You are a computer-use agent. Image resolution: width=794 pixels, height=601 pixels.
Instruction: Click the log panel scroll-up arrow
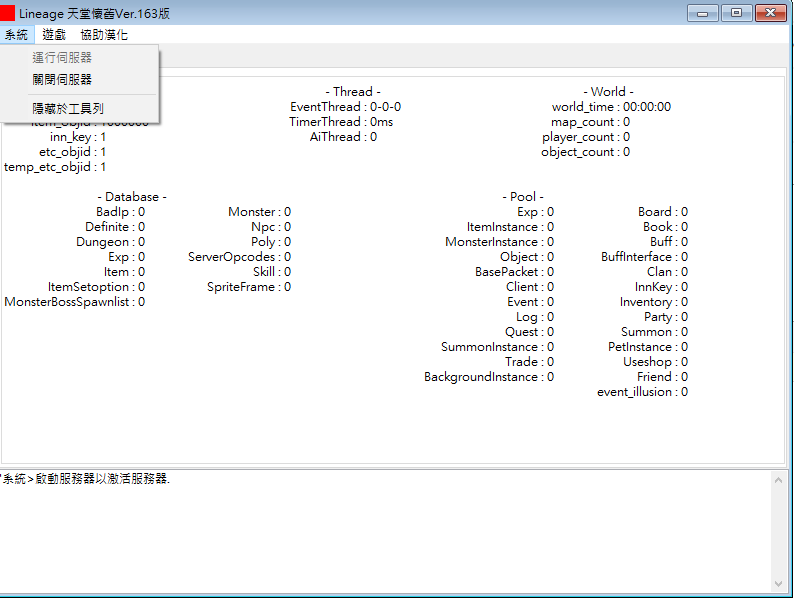pos(778,479)
